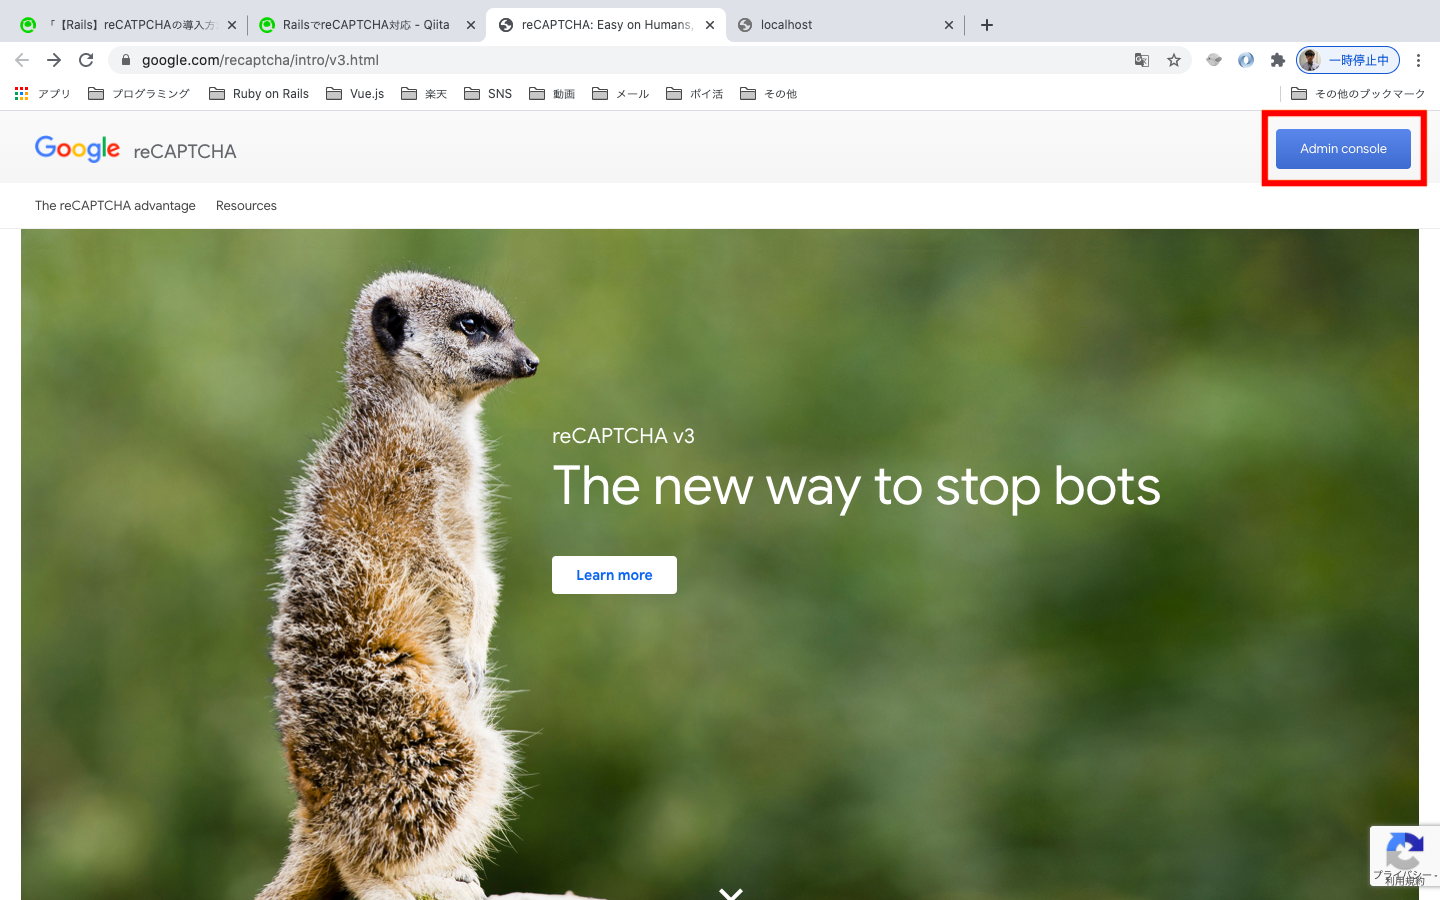Click the down chevron at hero bottom
The width and height of the screenshot is (1440, 900).
[x=731, y=893]
